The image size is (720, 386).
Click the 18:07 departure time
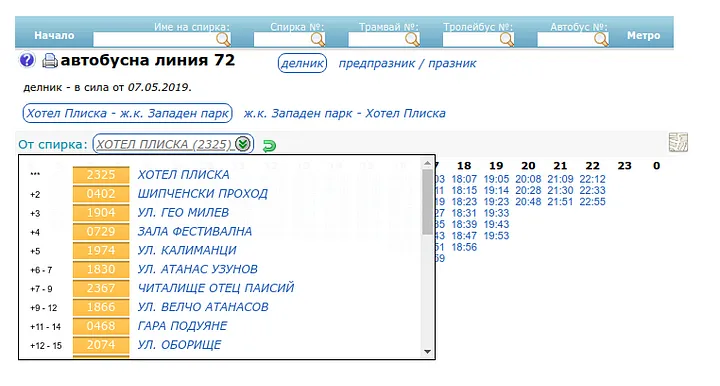point(464,179)
